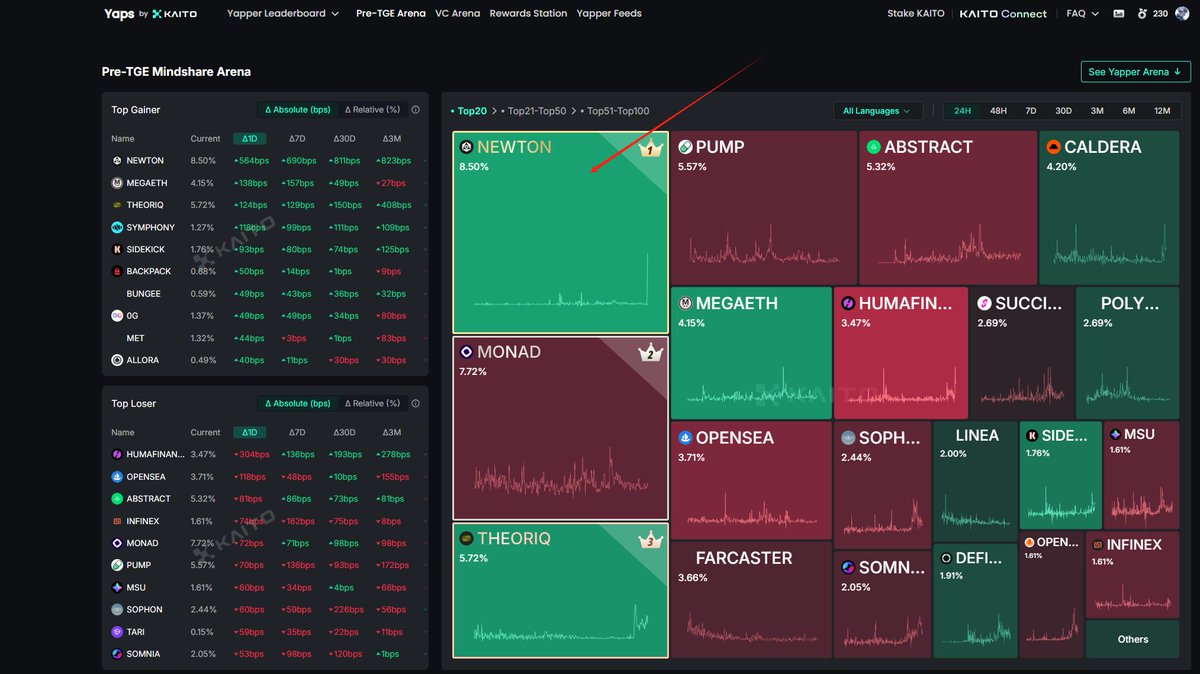Click SOPHON's token icon in Top Loser table

(x=117, y=609)
